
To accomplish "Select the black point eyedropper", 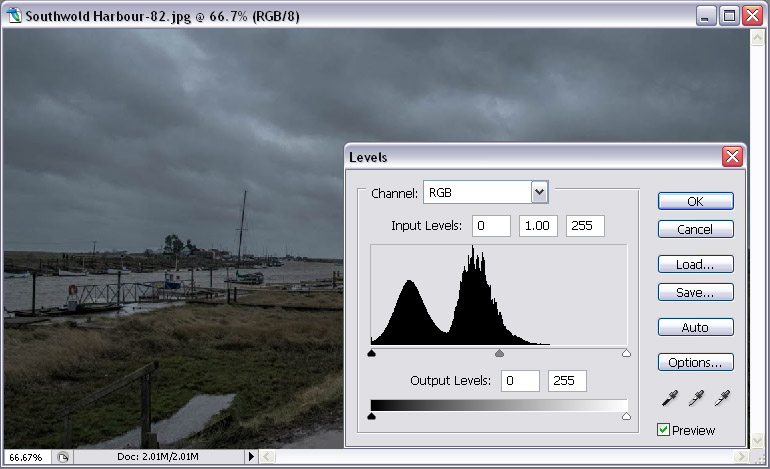I will pos(670,398).
